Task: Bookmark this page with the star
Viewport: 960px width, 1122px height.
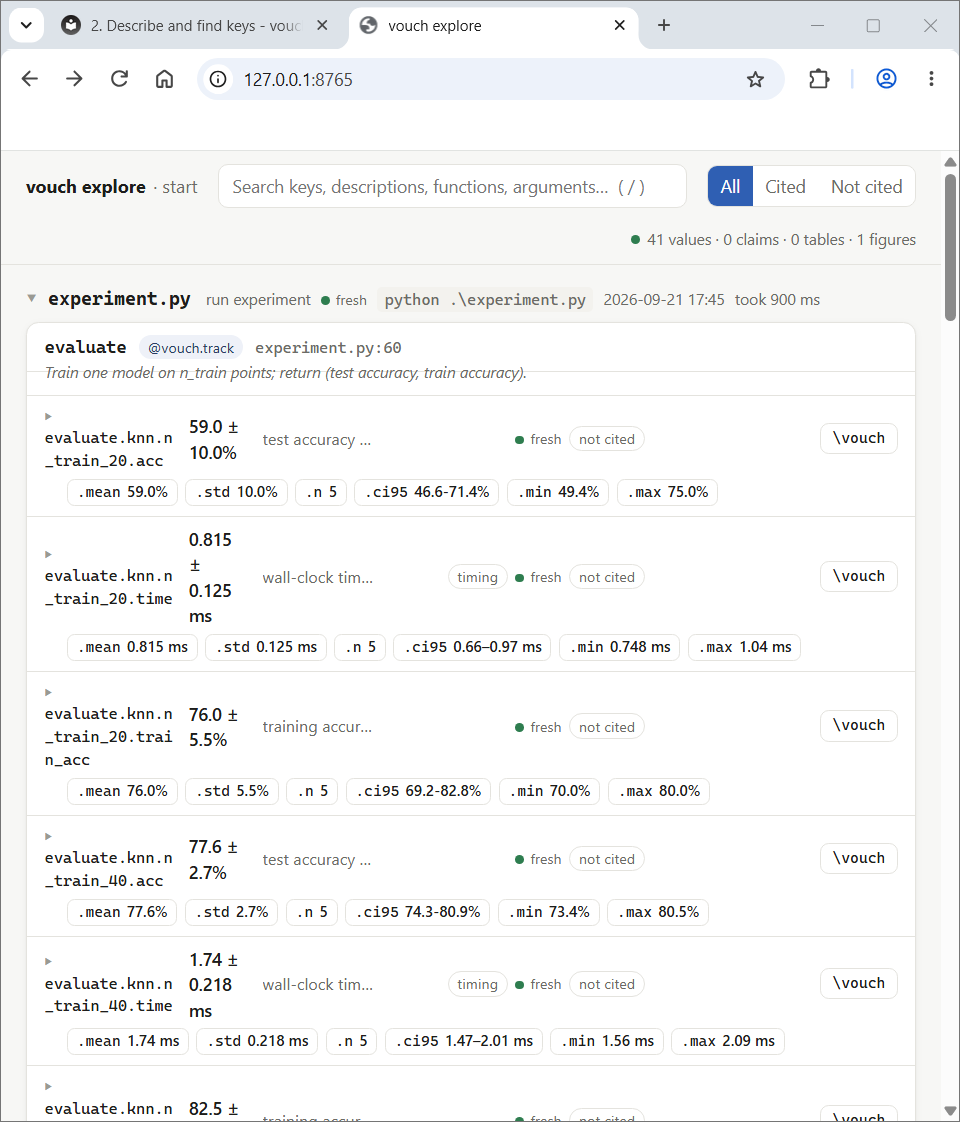Action: (x=755, y=79)
